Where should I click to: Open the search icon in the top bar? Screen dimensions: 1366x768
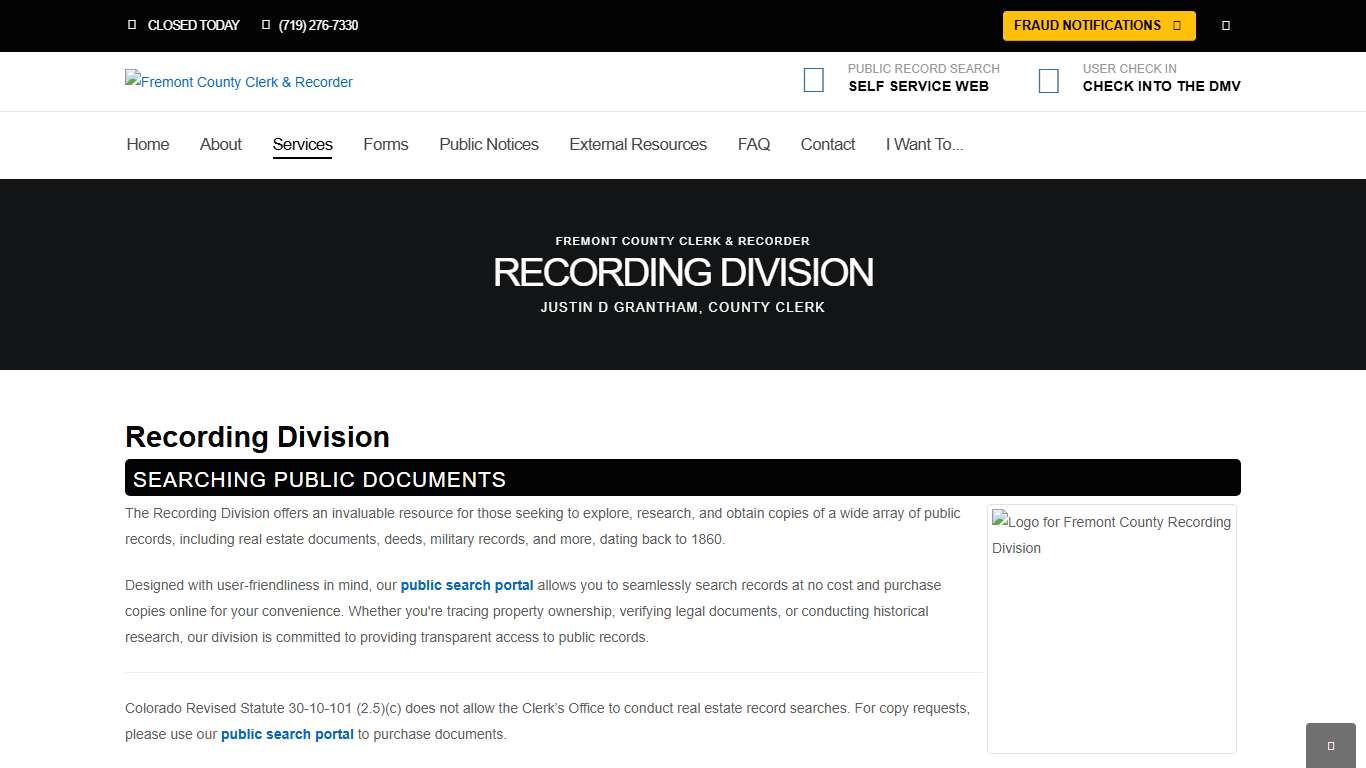click(x=1226, y=25)
